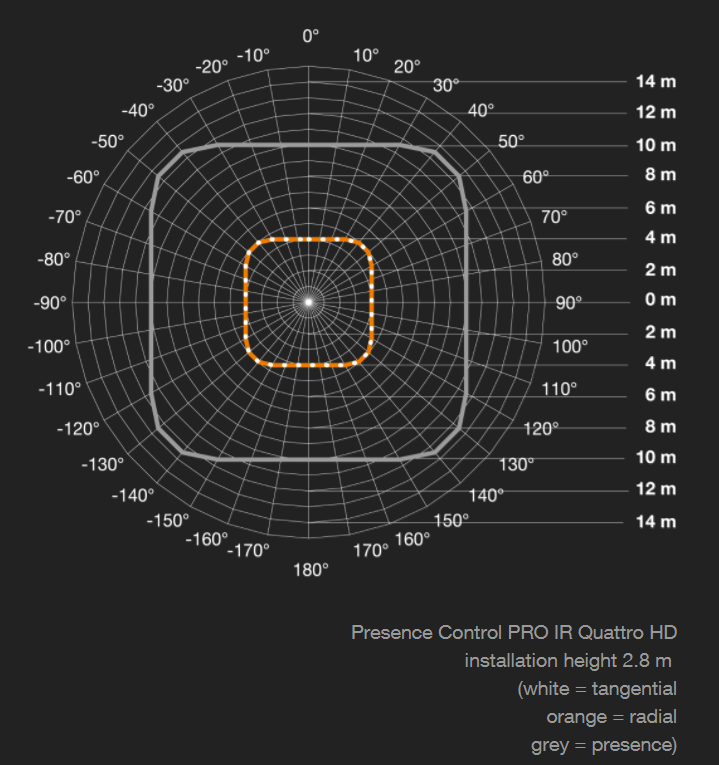Click the 130° angle label
719x765 pixels.
(516, 463)
